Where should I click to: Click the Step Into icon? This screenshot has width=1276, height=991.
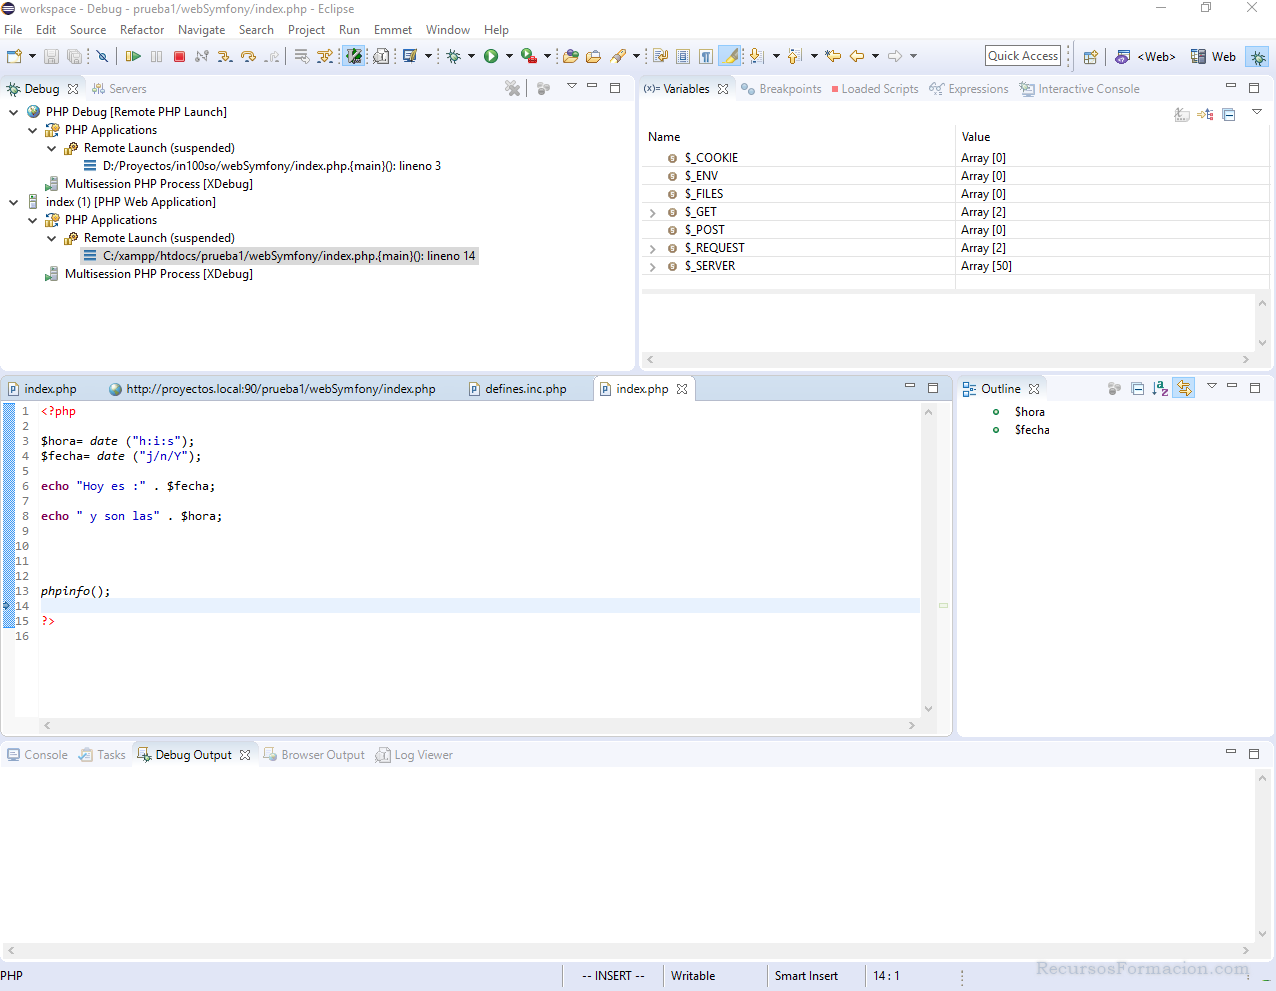pyautogui.click(x=225, y=57)
